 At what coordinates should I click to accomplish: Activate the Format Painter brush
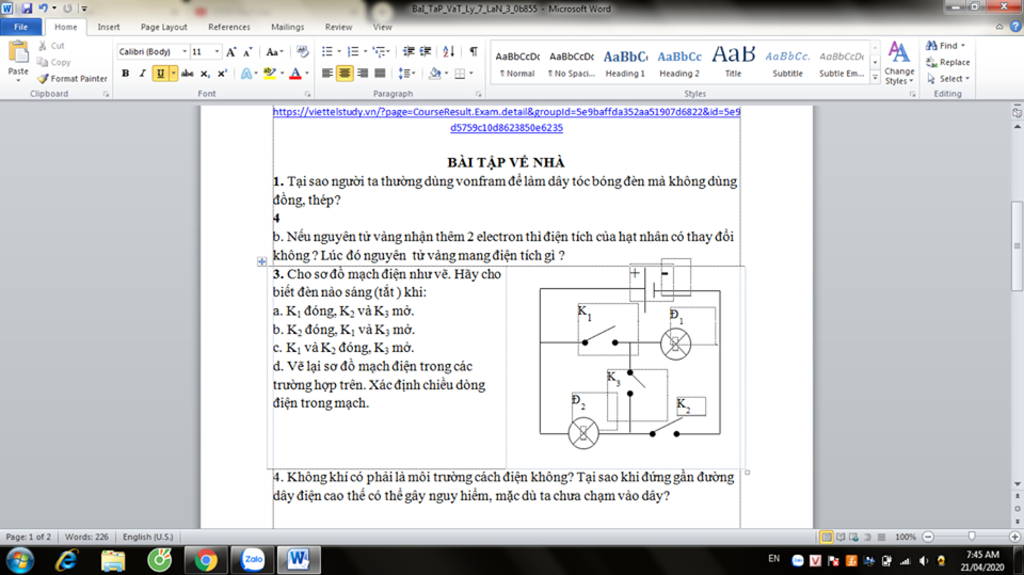72,78
